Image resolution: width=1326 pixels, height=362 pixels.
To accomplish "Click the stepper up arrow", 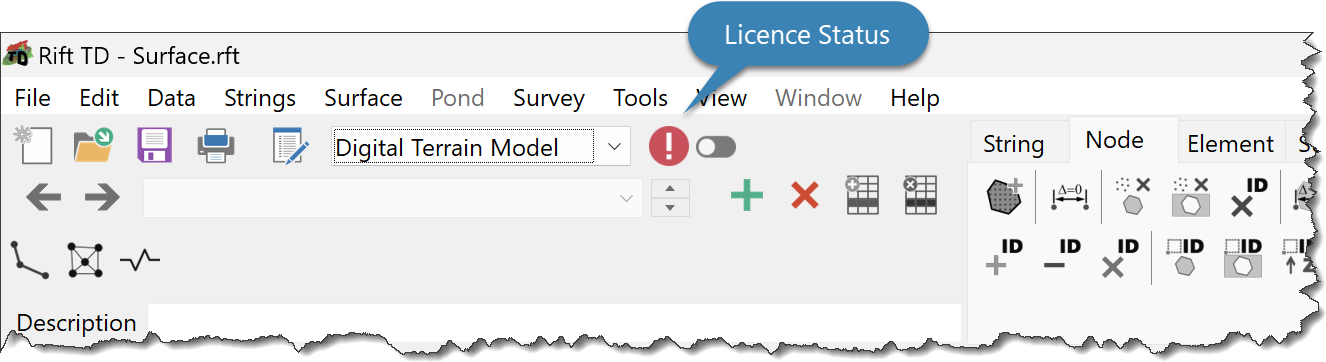I will [670, 189].
